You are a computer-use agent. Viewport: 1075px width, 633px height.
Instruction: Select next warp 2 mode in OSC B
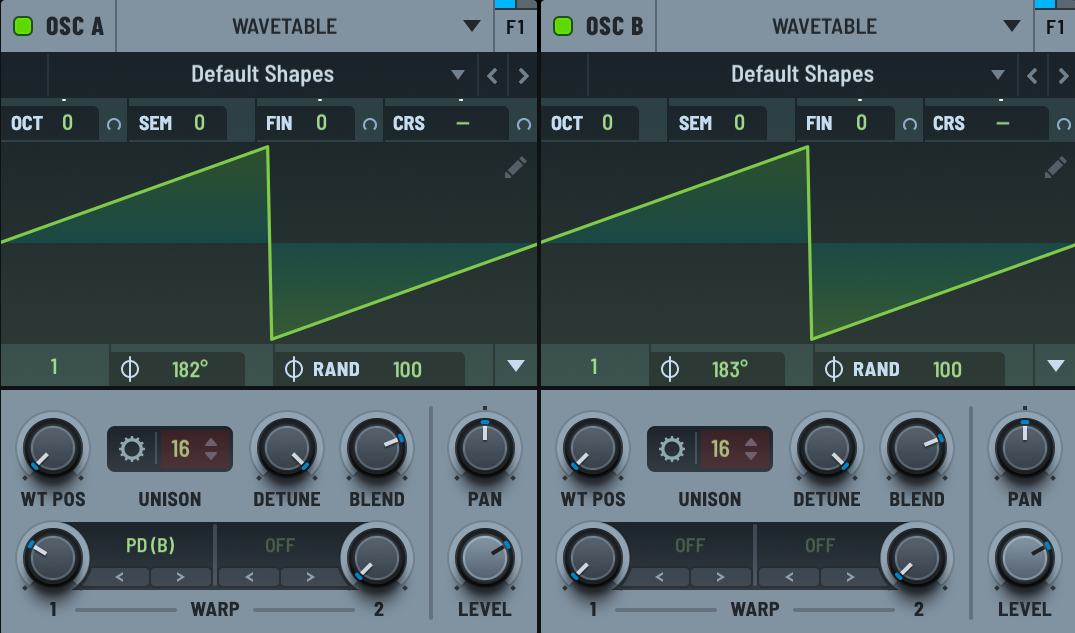(x=850, y=577)
